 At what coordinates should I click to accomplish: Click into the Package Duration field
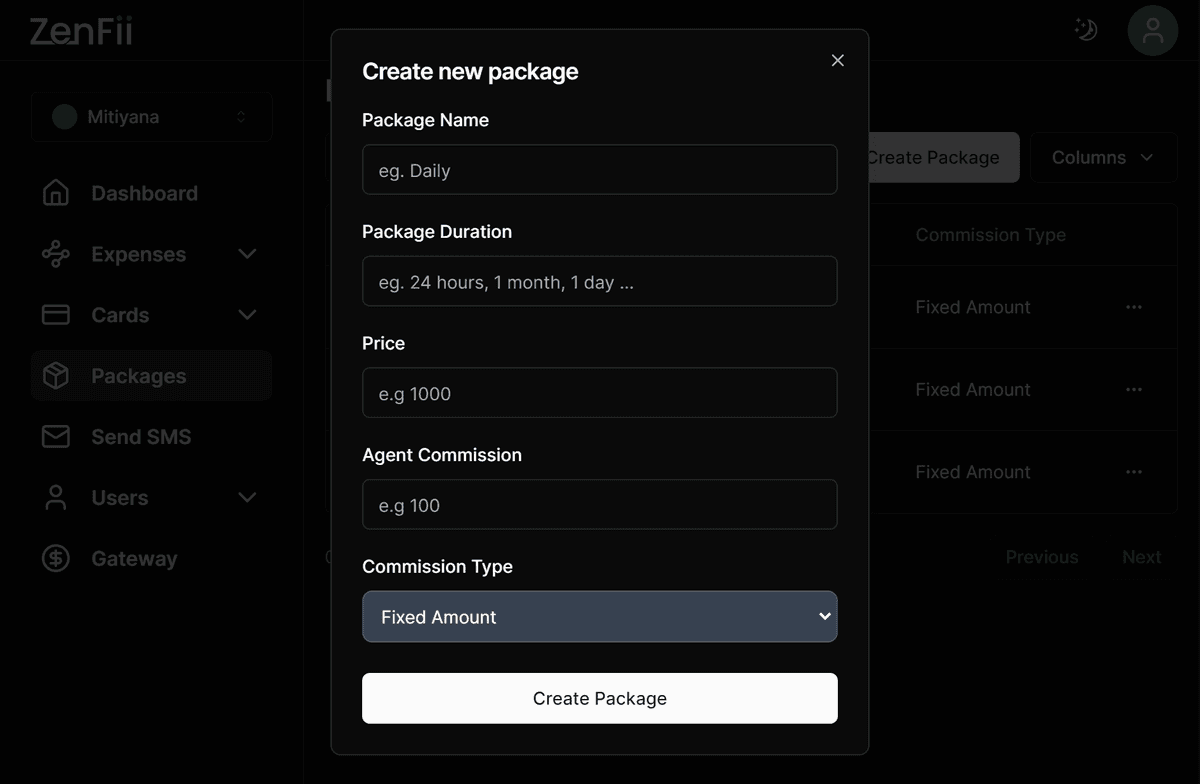pos(599,282)
